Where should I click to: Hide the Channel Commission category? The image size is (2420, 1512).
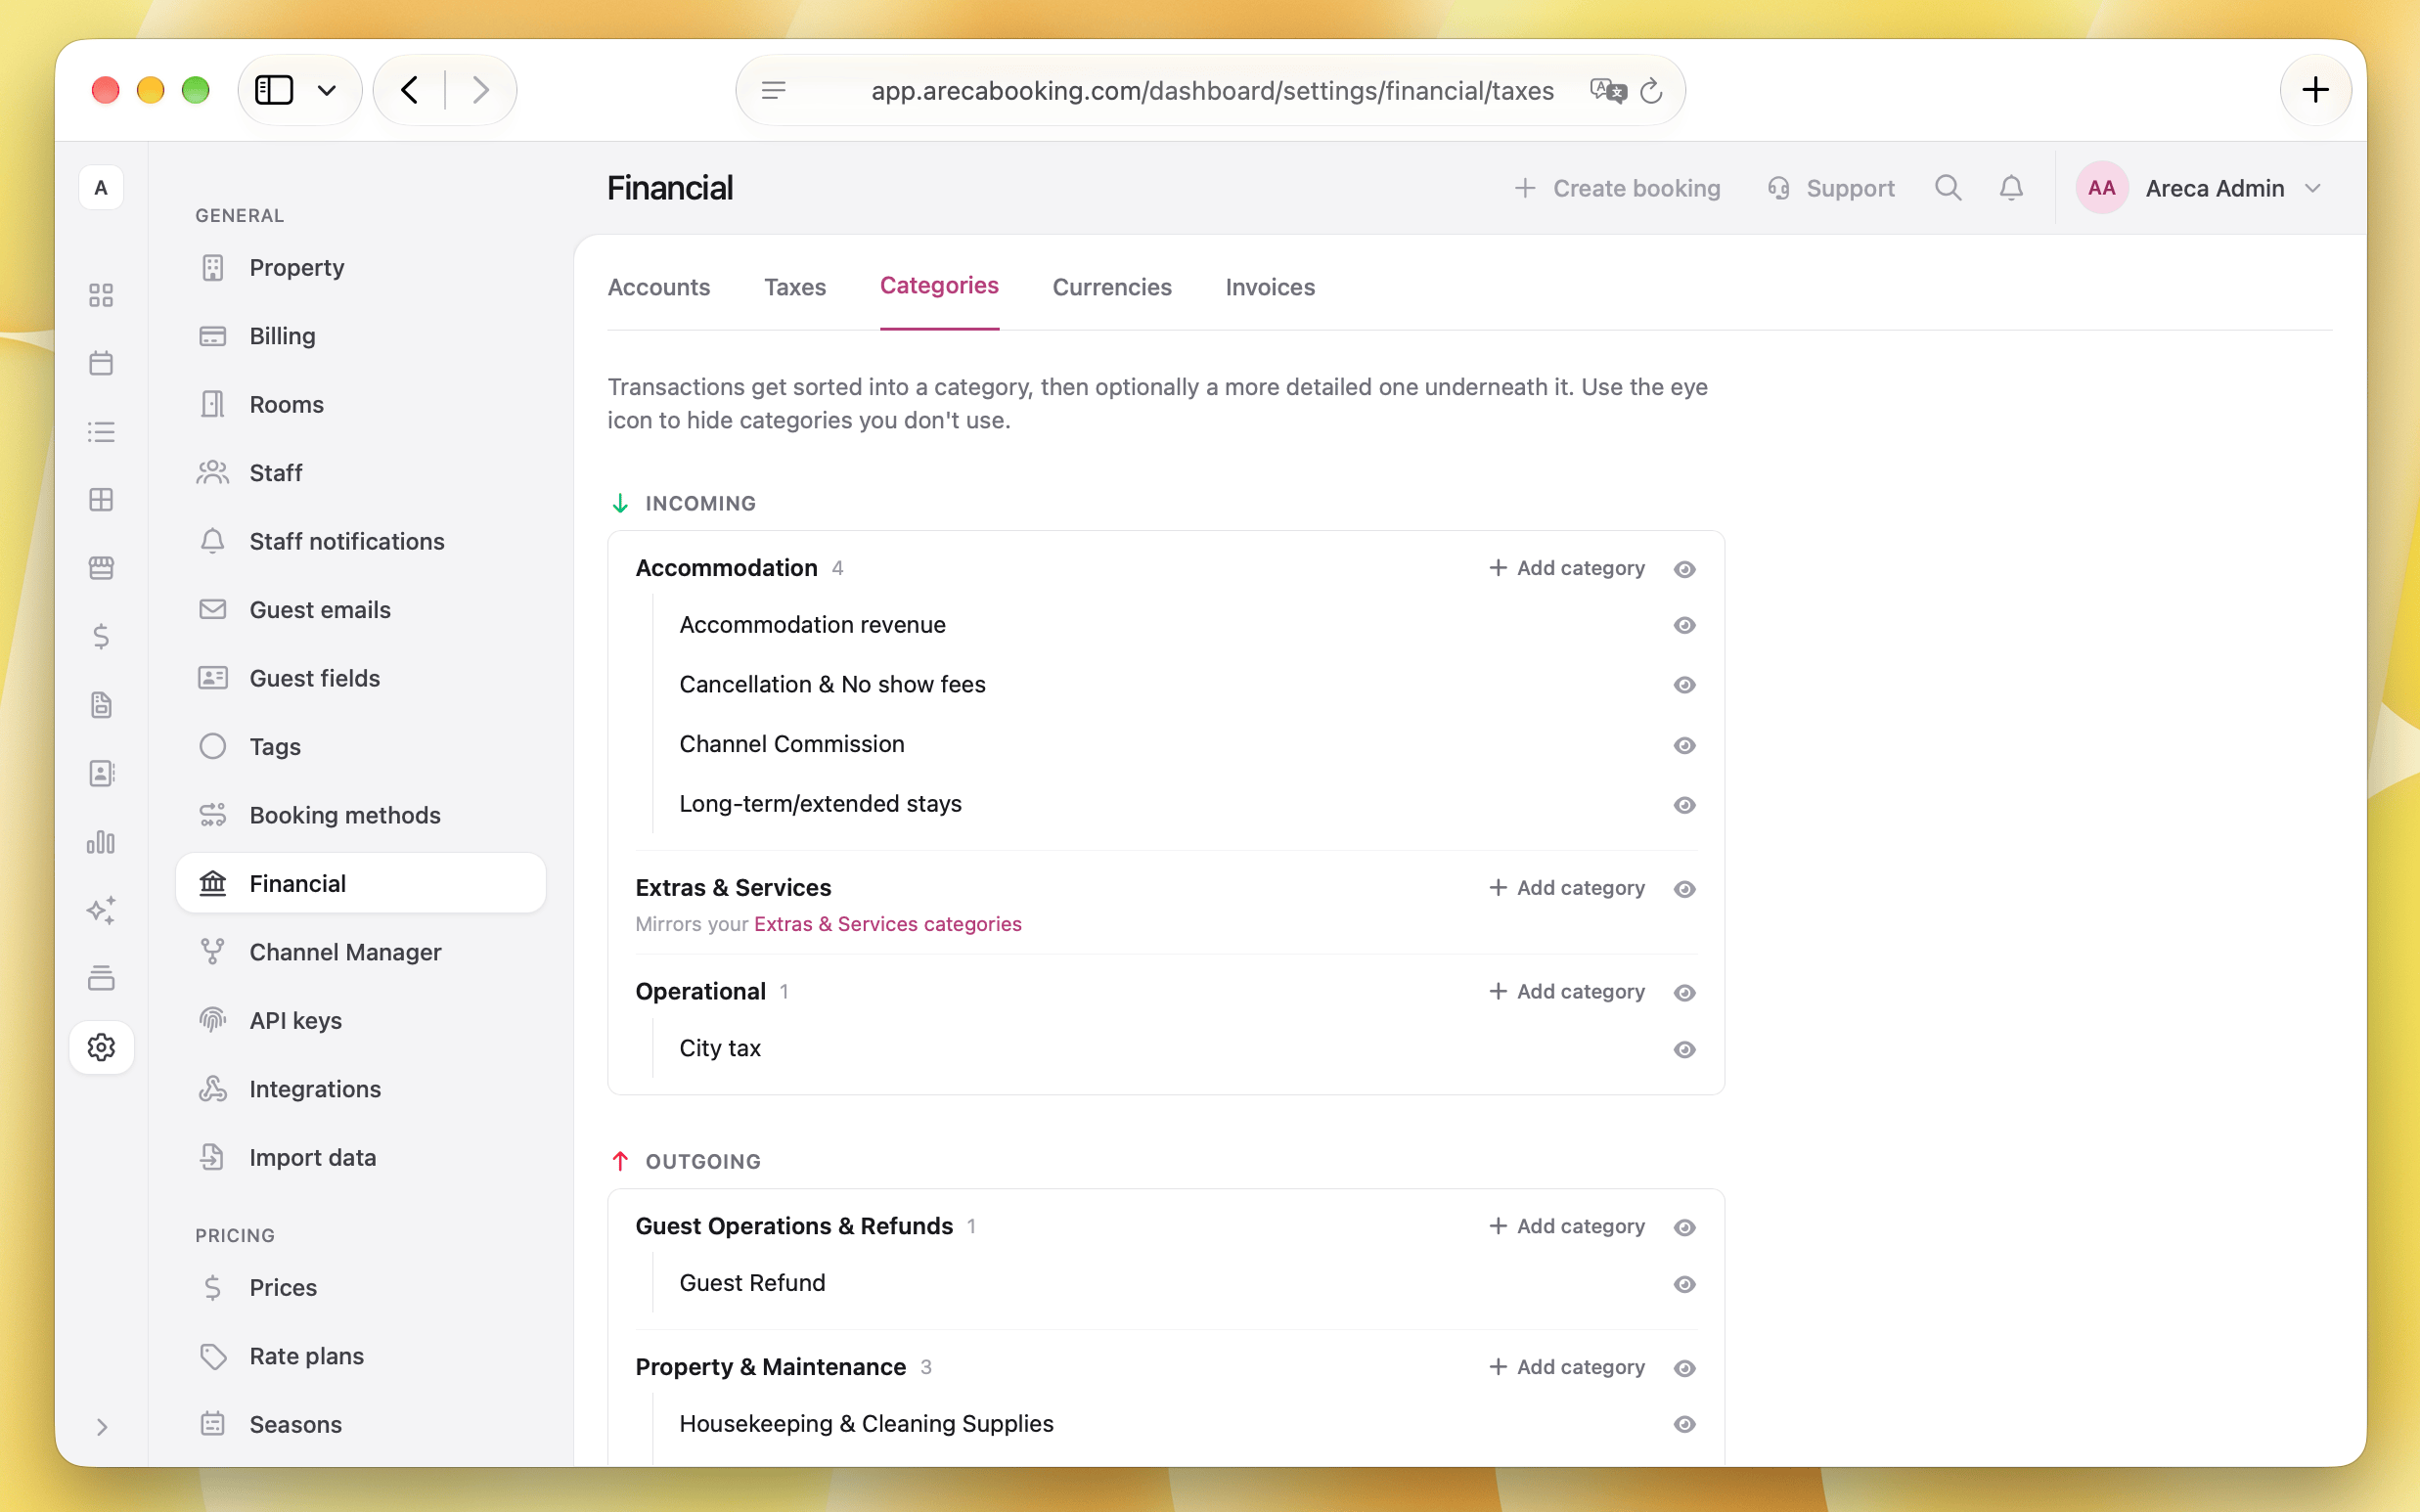pos(1684,745)
